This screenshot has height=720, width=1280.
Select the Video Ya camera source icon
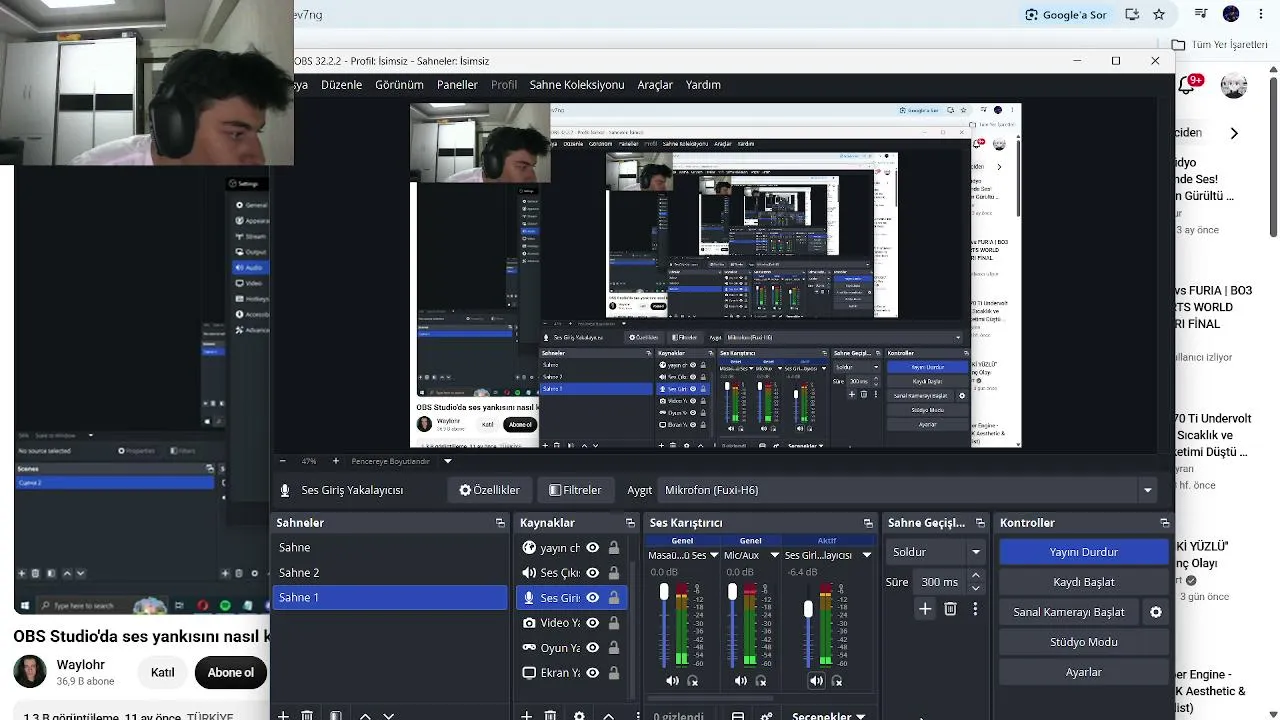(x=529, y=623)
